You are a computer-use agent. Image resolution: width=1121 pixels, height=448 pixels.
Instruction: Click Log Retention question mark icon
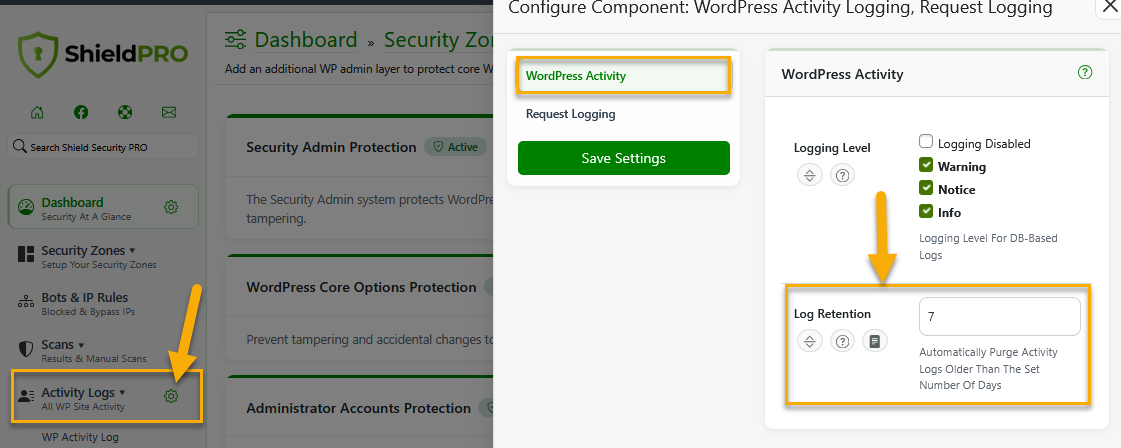click(842, 342)
